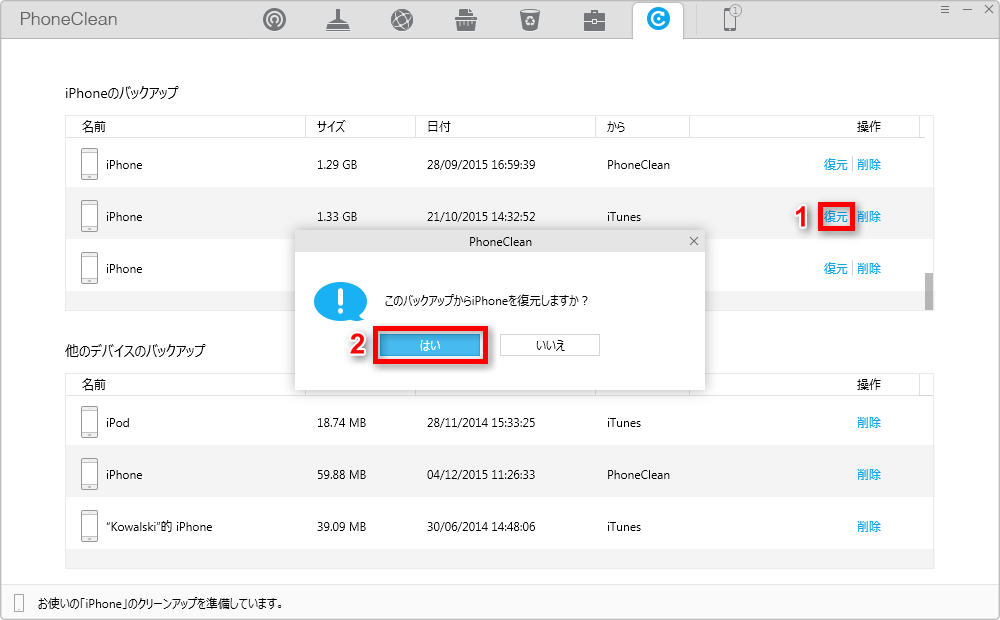This screenshot has width=1000, height=620.
Task: Switch to the Restore backup tab
Action: [658, 18]
